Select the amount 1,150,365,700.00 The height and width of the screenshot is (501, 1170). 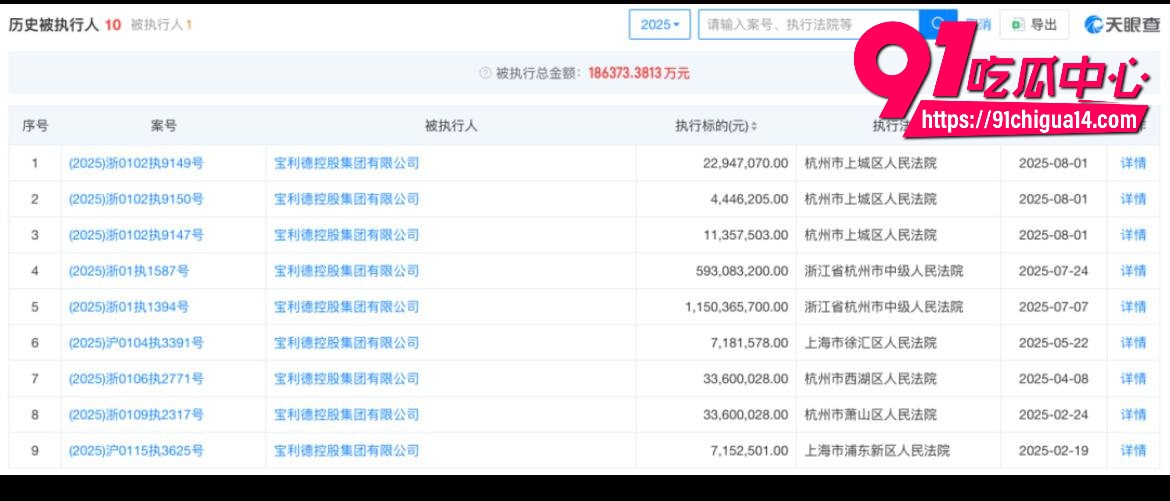pyautogui.click(x=736, y=306)
